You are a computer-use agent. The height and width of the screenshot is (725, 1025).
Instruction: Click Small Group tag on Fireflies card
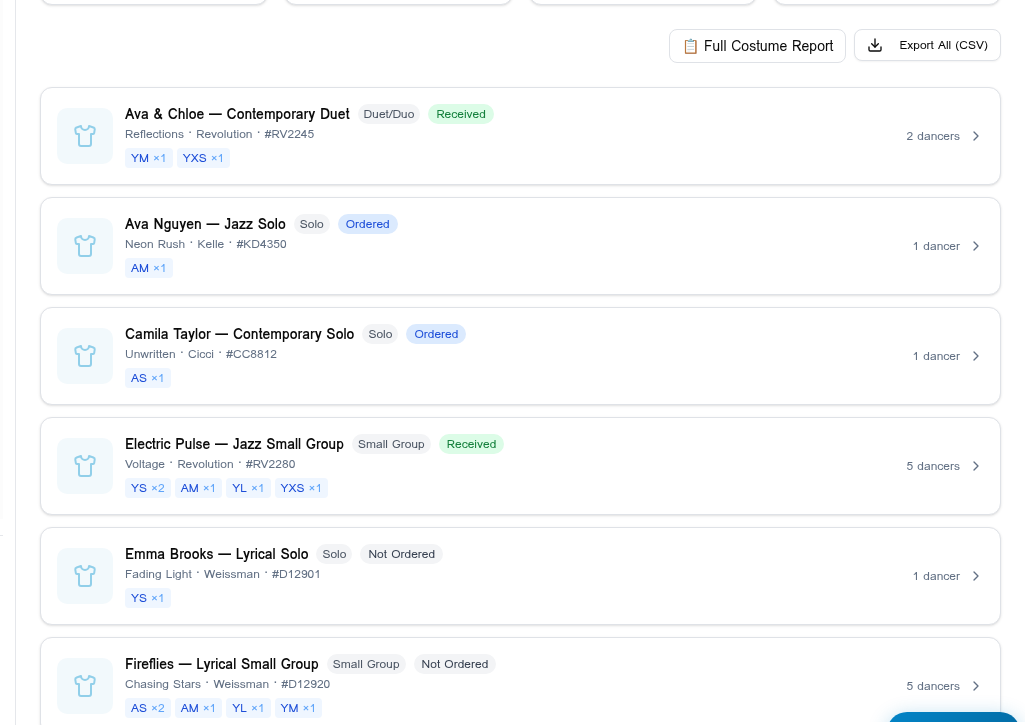pos(366,664)
